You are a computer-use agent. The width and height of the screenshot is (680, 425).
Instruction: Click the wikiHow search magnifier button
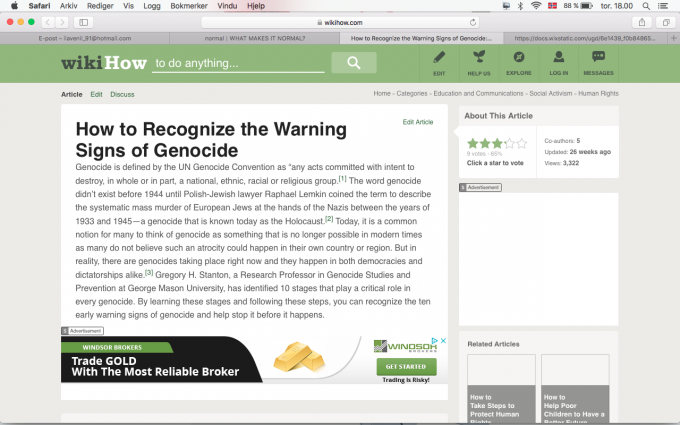tap(353, 64)
